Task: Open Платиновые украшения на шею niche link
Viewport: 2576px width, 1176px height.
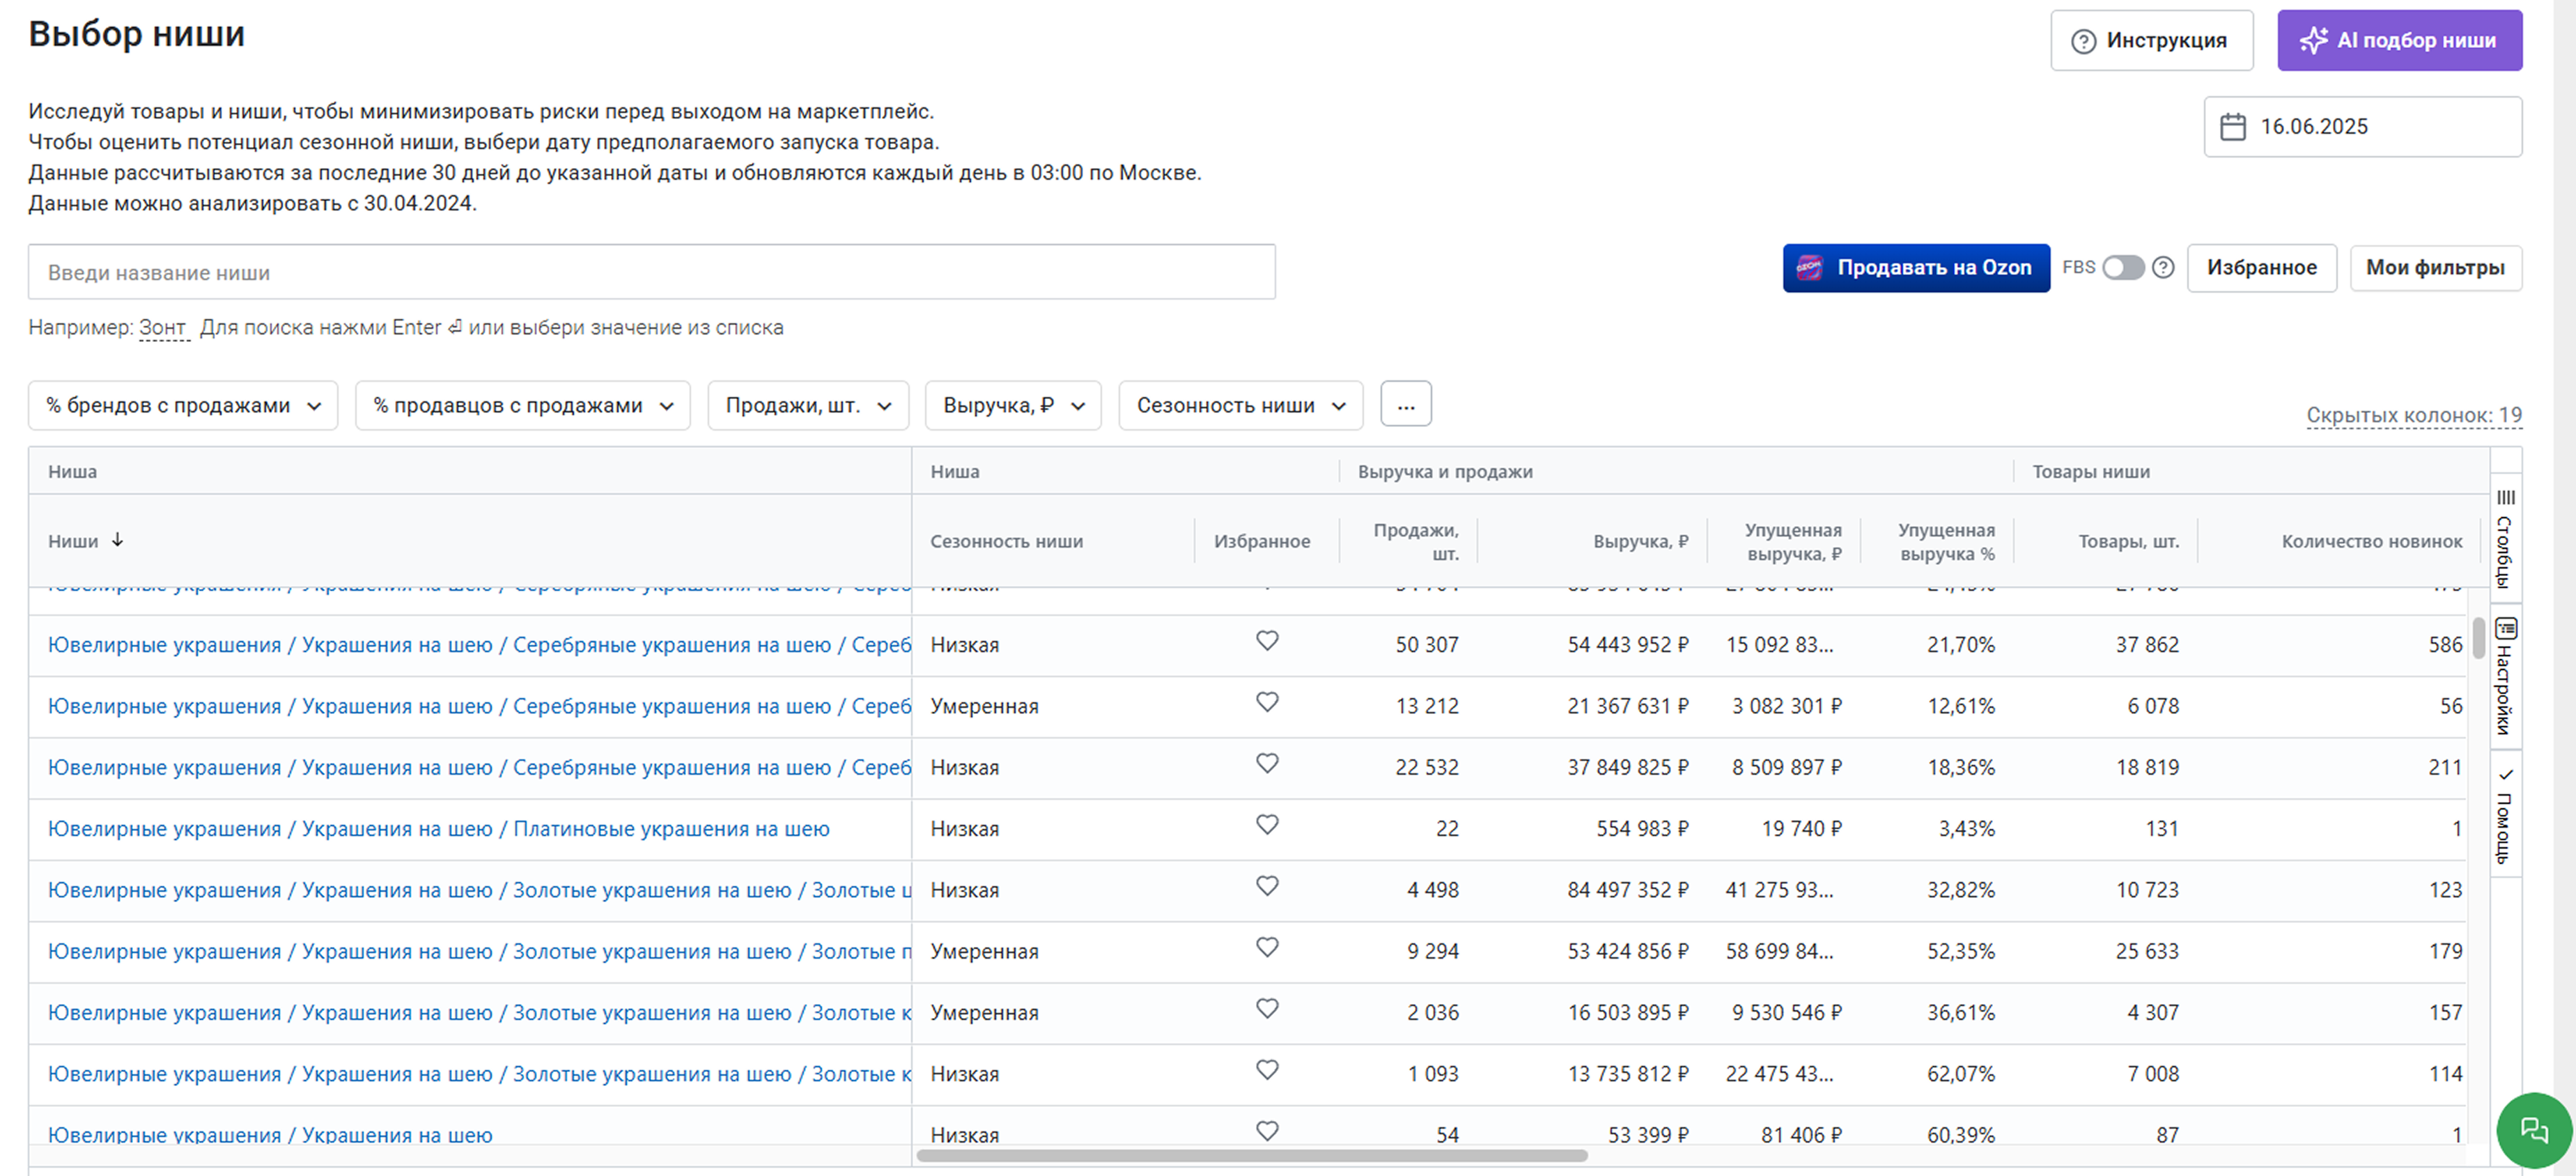Action: tap(439, 829)
